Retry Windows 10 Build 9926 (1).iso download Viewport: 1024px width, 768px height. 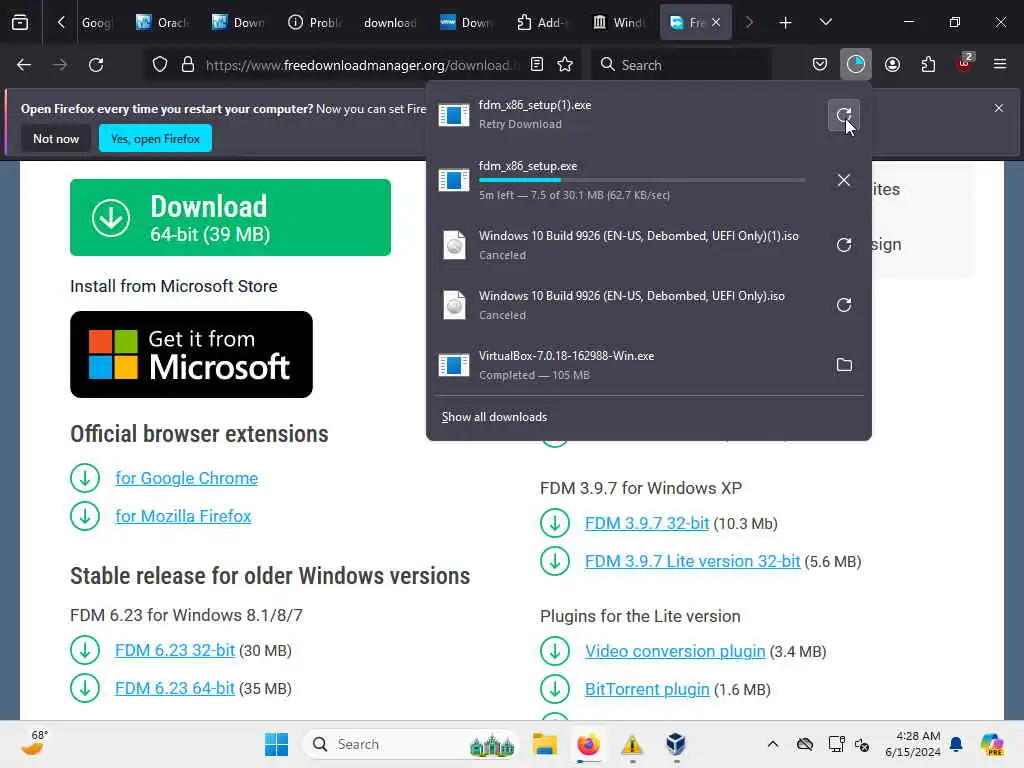tap(843, 245)
